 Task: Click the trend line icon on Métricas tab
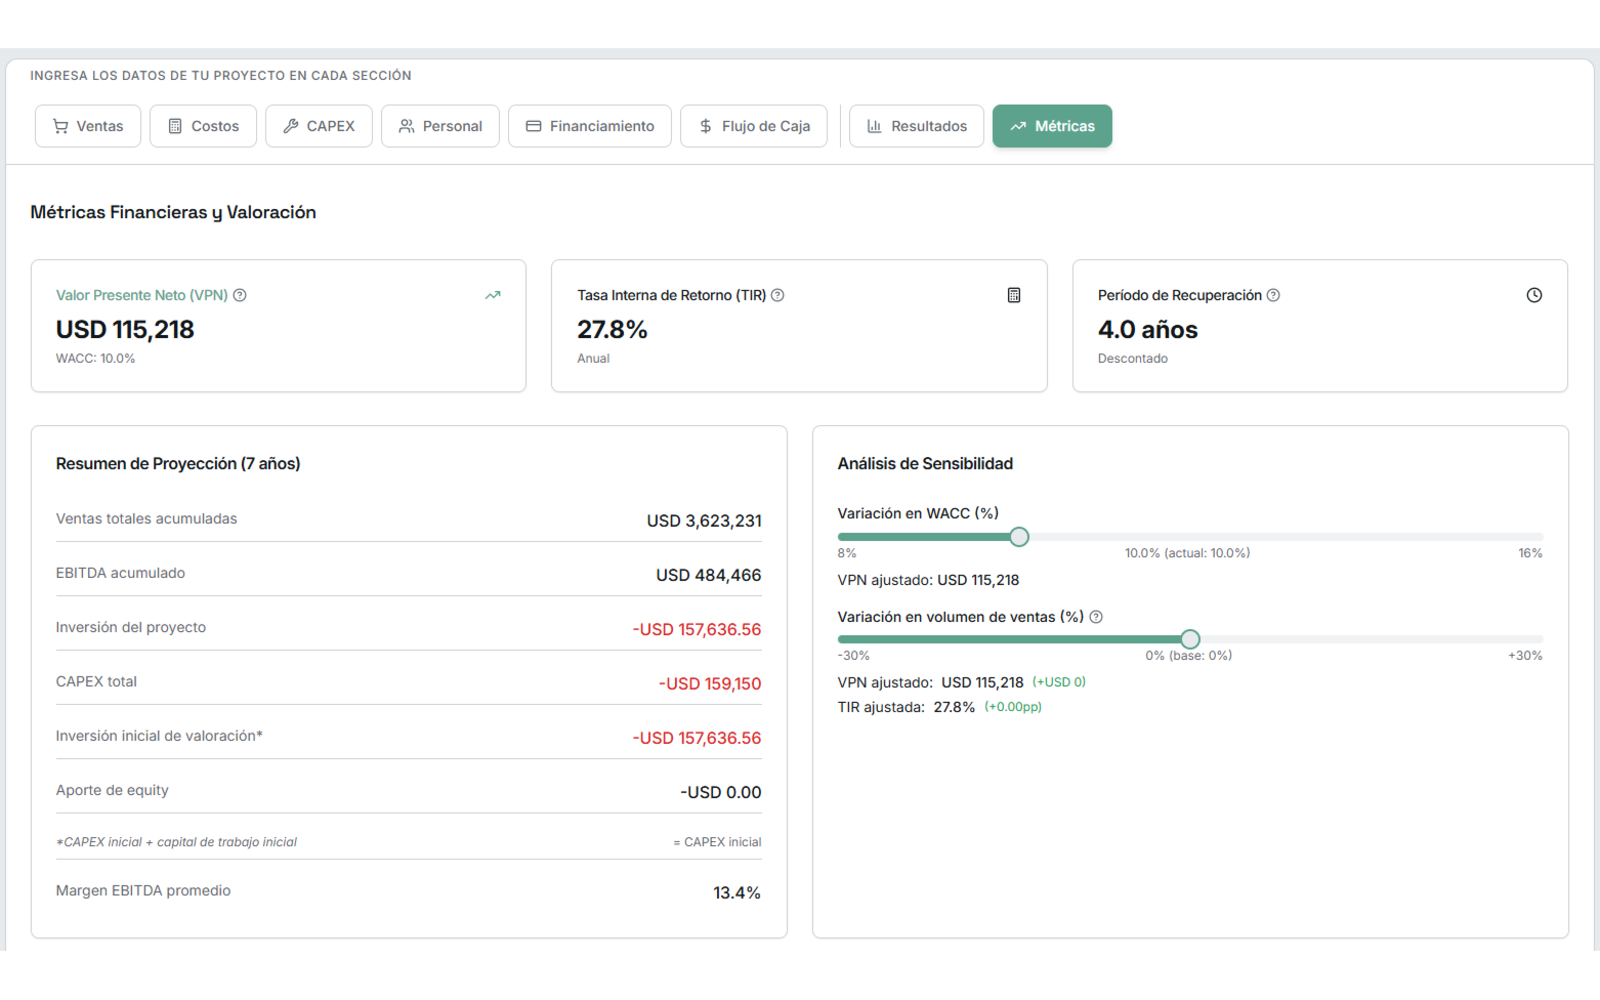[1018, 126]
